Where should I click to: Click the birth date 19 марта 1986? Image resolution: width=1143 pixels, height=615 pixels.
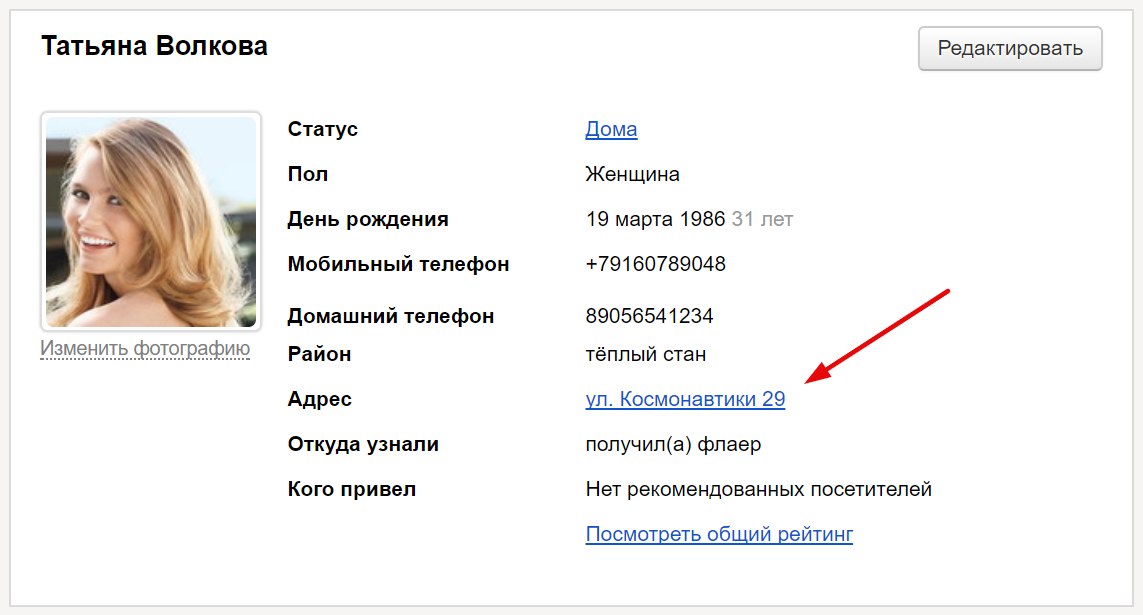click(655, 219)
